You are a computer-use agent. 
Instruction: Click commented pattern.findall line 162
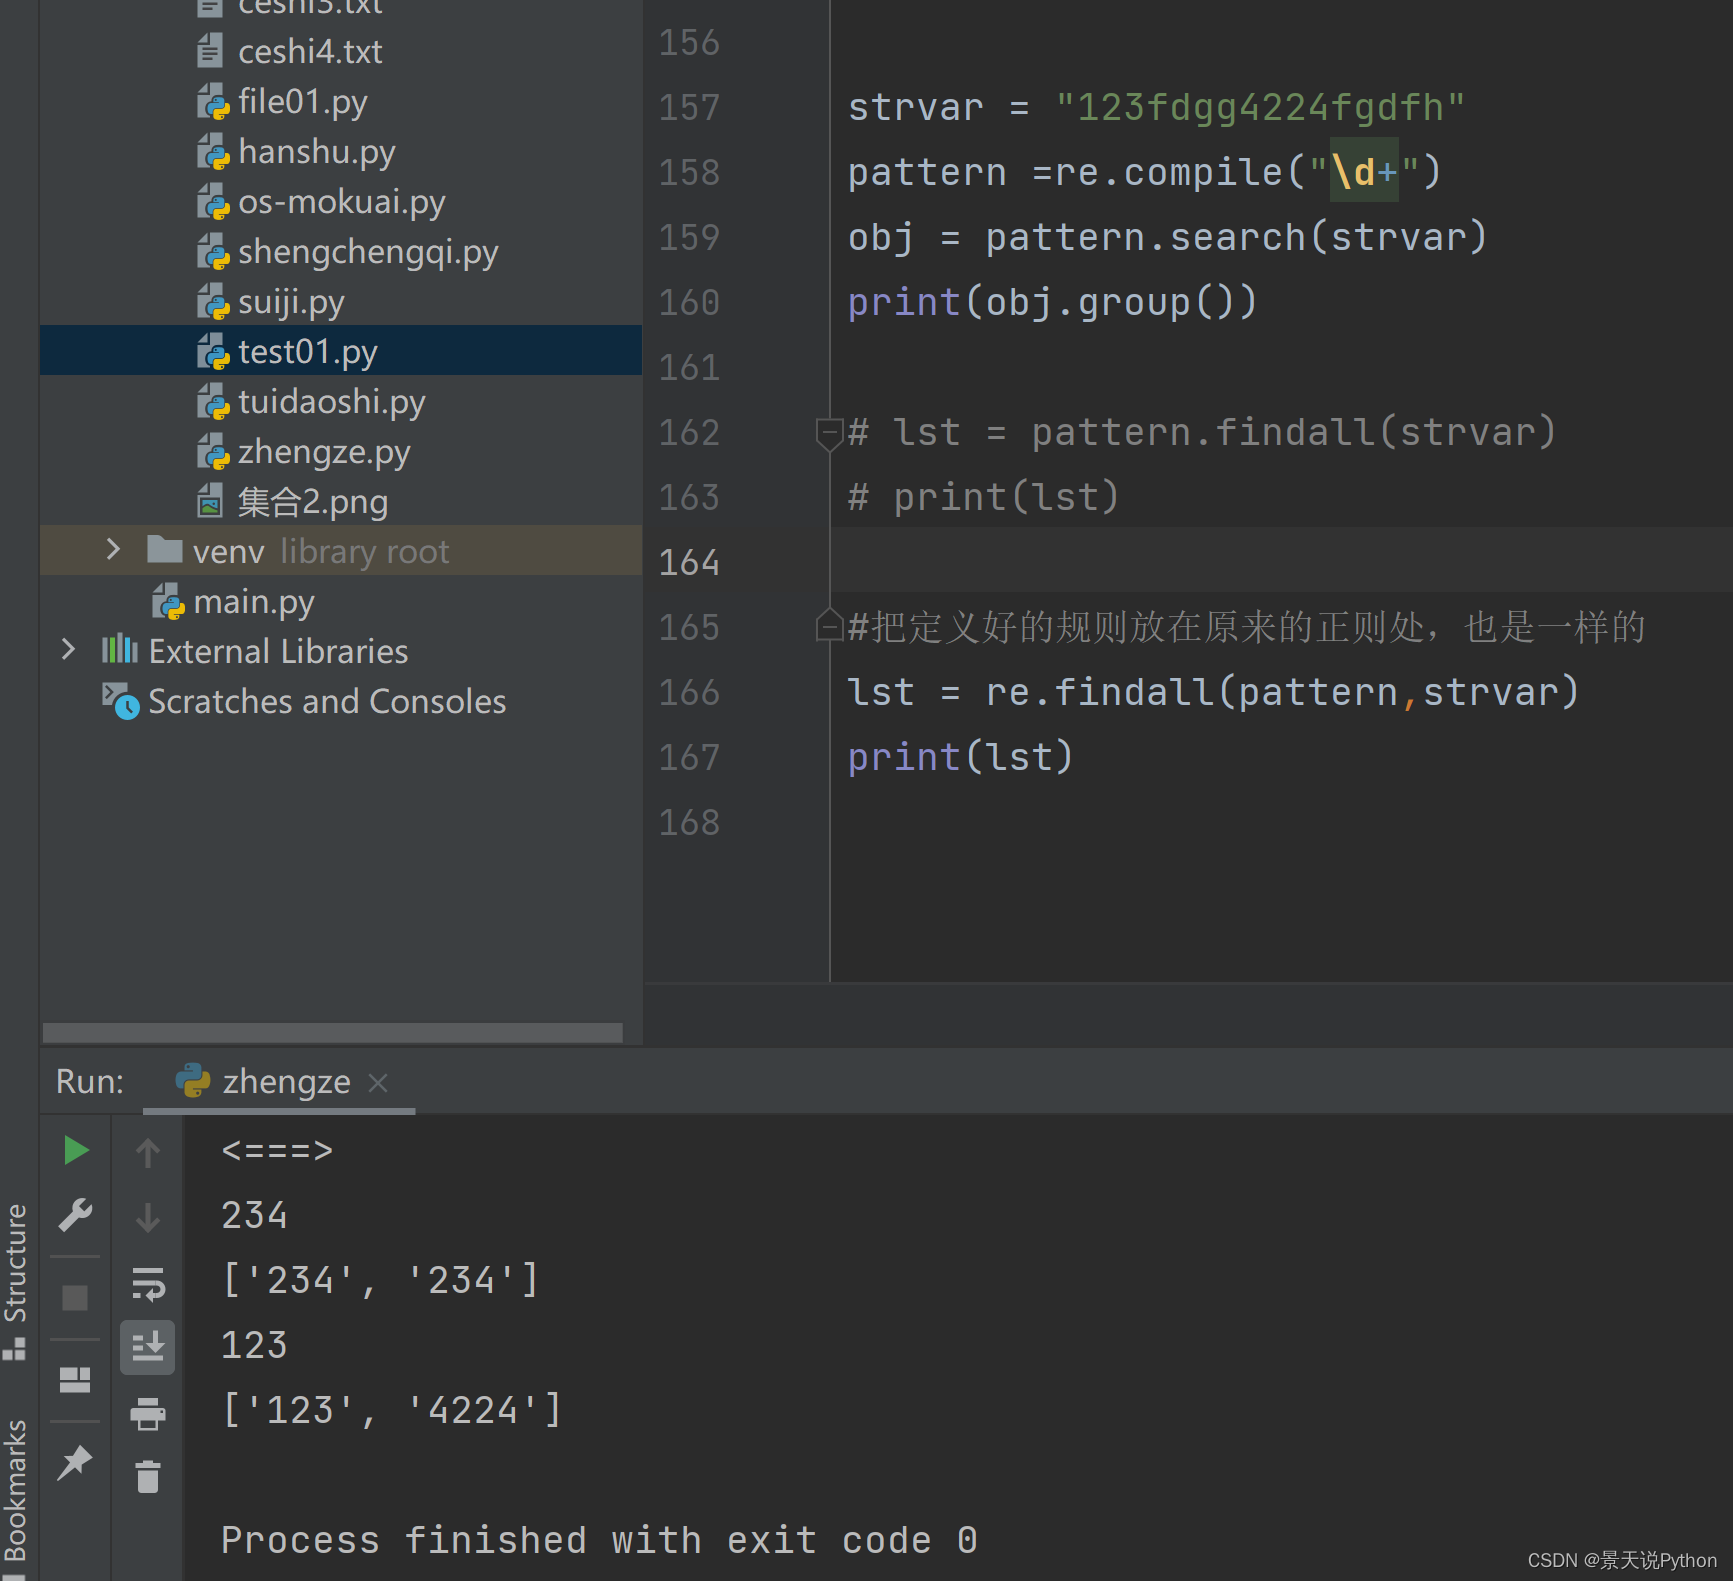[x=1202, y=432]
